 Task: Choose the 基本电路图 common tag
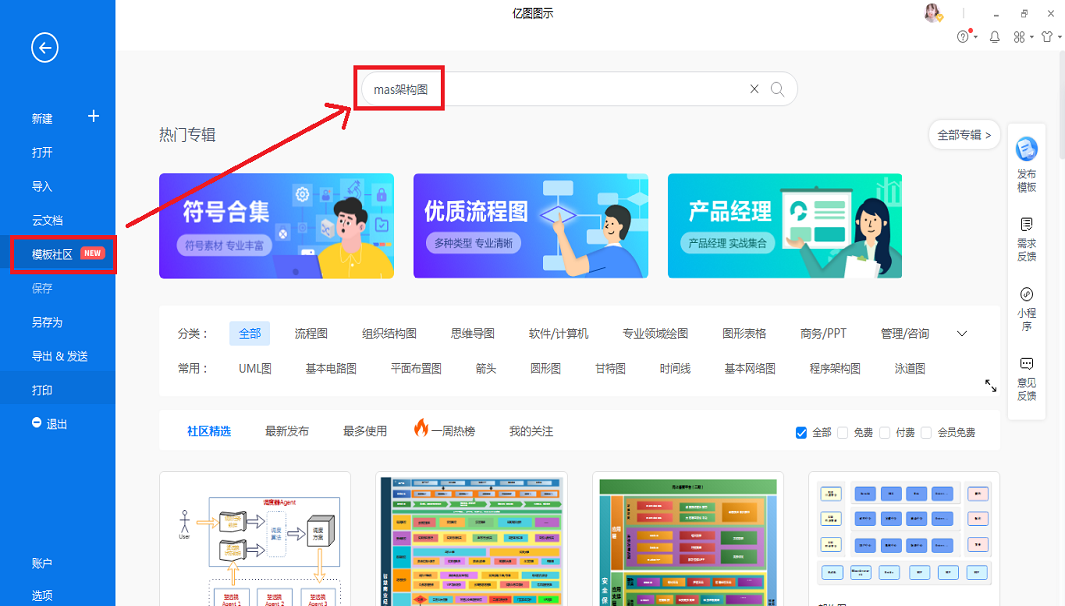[331, 368]
